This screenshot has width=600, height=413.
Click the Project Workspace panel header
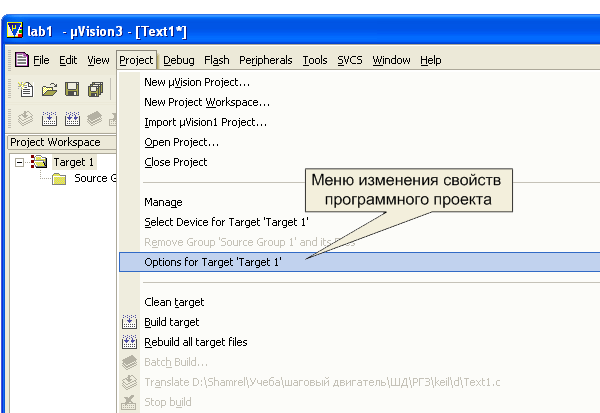coord(62,142)
